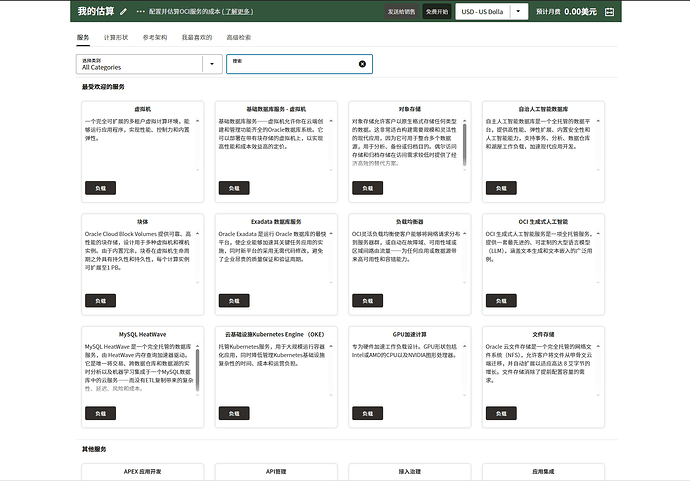Viewport: 690px width, 481px height.
Task: Click 负载 button on the 负载均衡器 card
Action: tap(367, 301)
